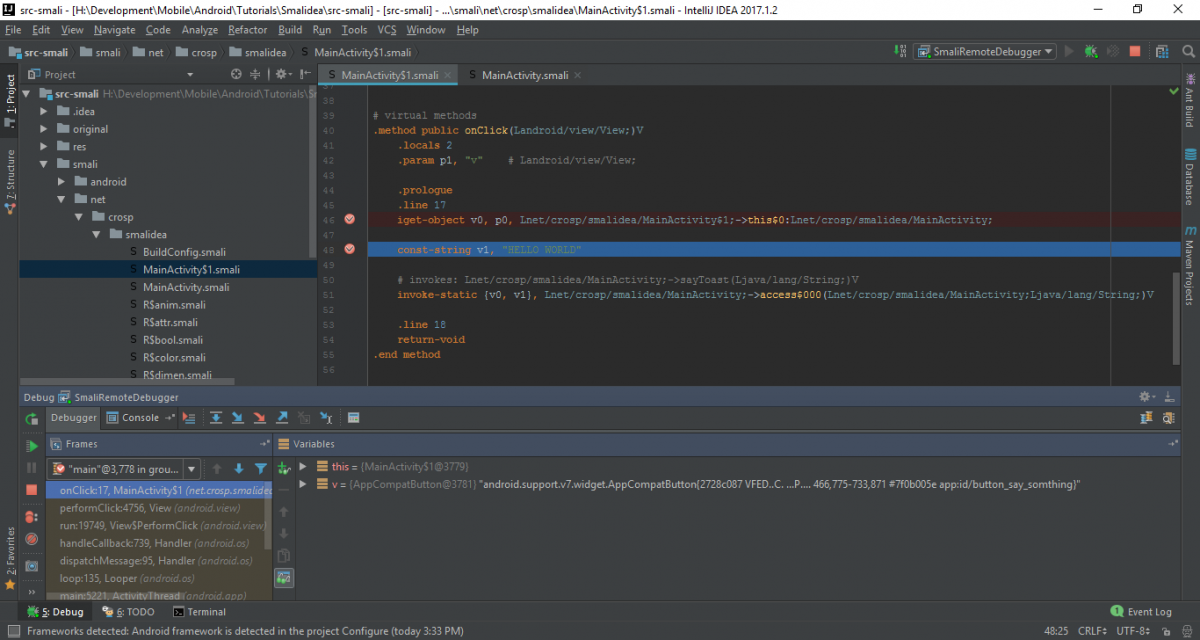Open the Ant Build side panel
This screenshot has width=1200, height=640.
1190,99
